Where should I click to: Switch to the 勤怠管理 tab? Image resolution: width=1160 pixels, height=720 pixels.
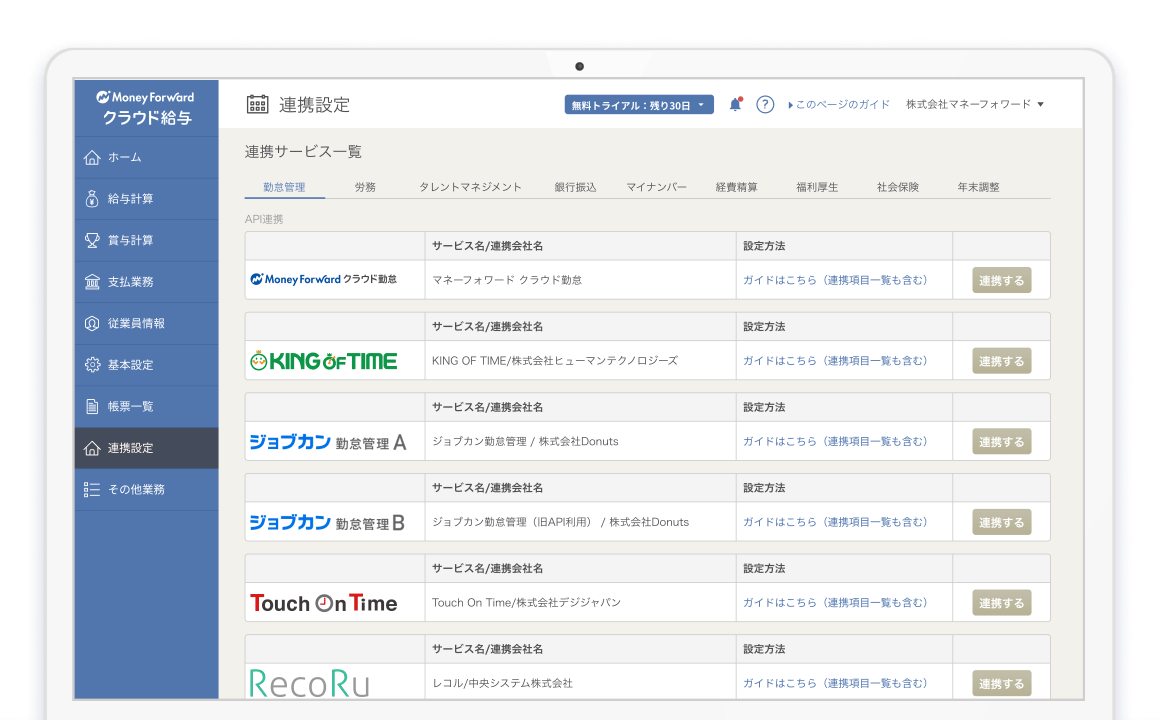284,187
